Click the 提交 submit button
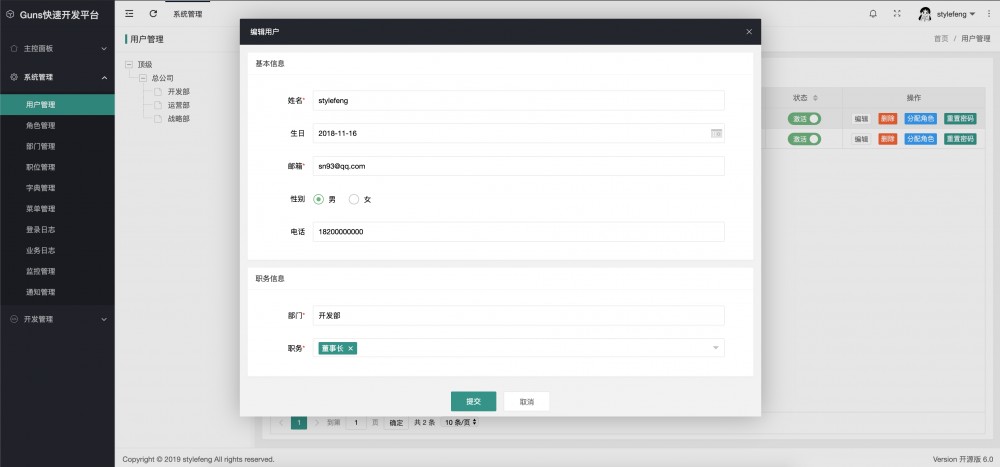Viewport: 1000px width, 467px height. click(x=473, y=401)
